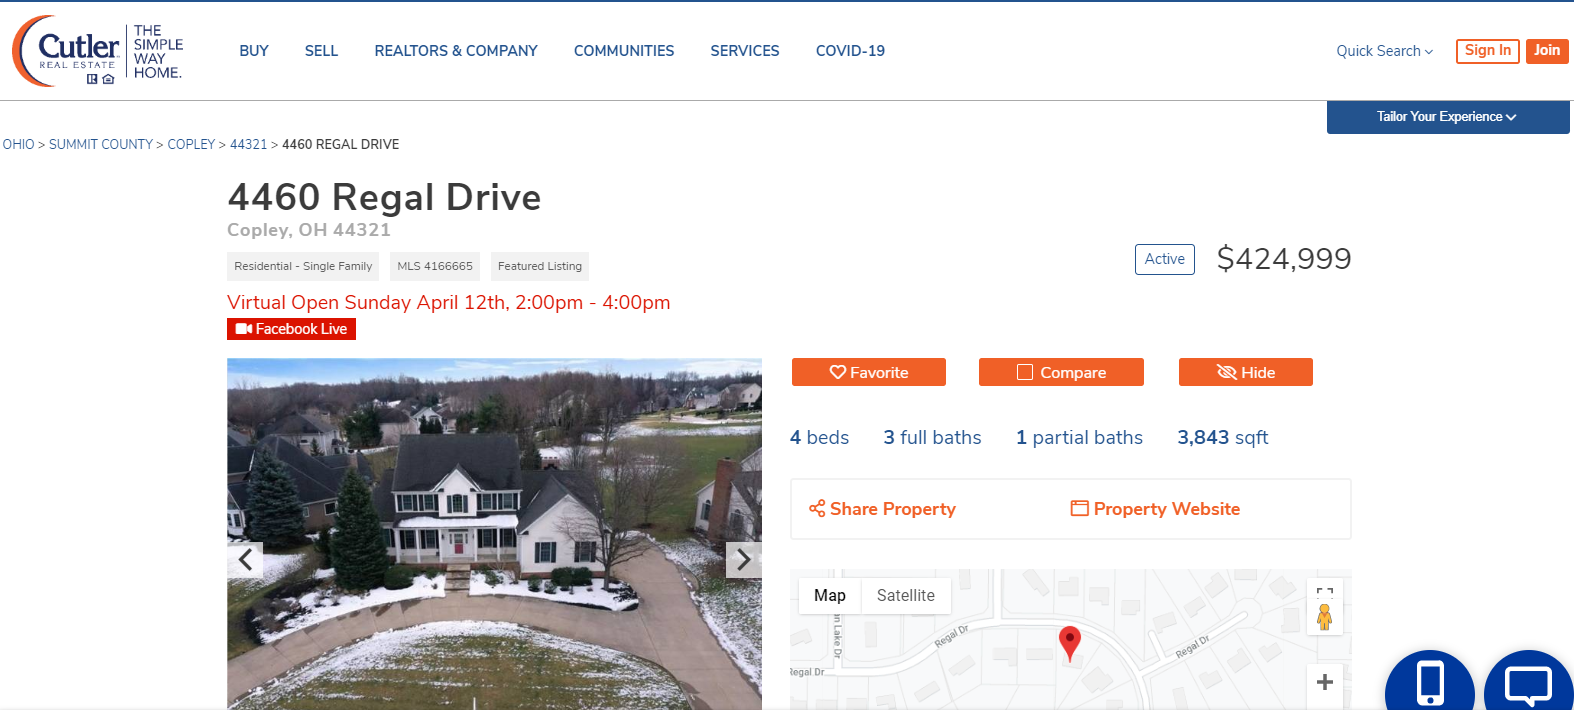
Task: Open the BUY menu
Action: [x=254, y=51]
